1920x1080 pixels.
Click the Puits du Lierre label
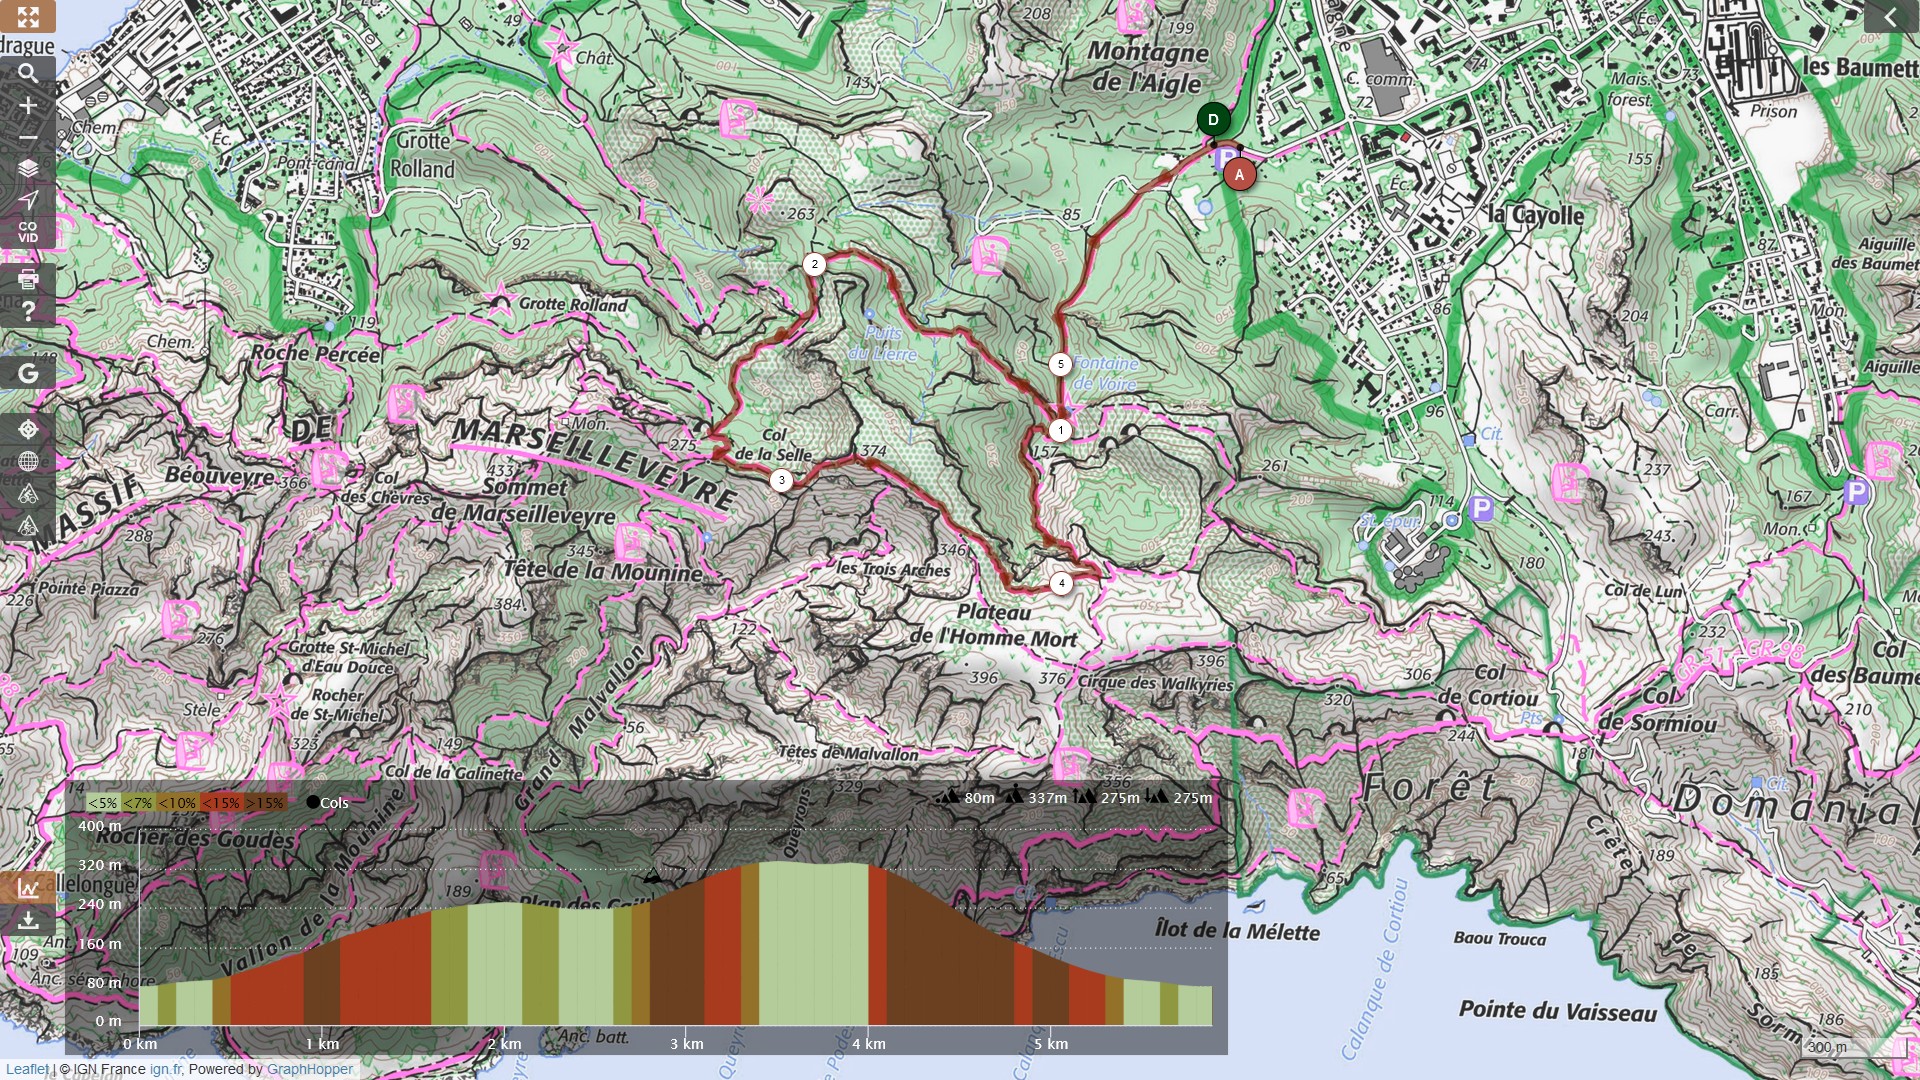[x=883, y=344]
